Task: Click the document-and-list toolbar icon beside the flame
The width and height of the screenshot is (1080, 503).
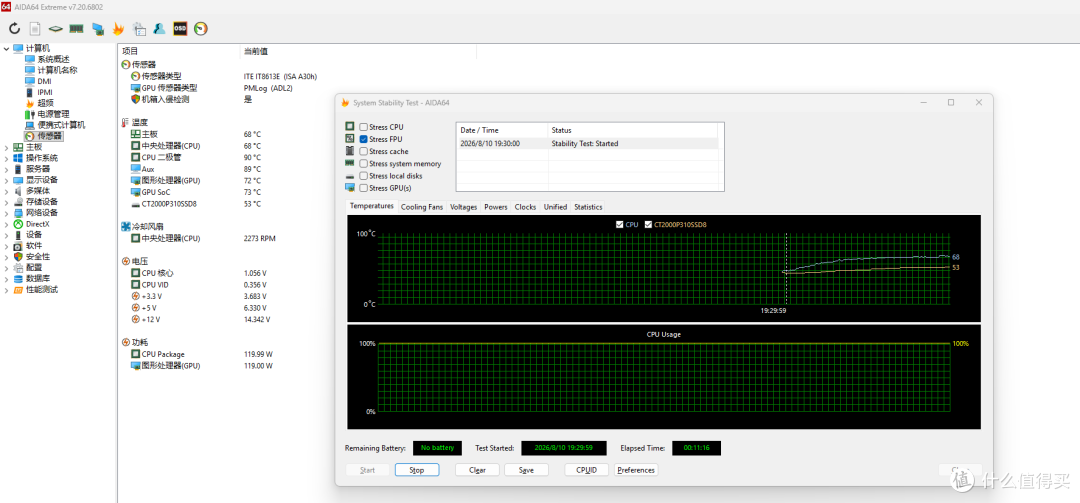Action: pos(139,29)
